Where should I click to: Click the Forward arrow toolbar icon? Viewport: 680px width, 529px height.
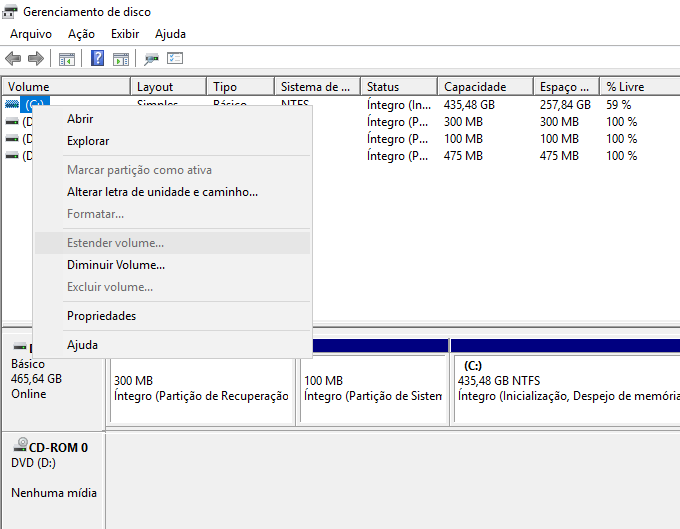[x=36, y=58]
